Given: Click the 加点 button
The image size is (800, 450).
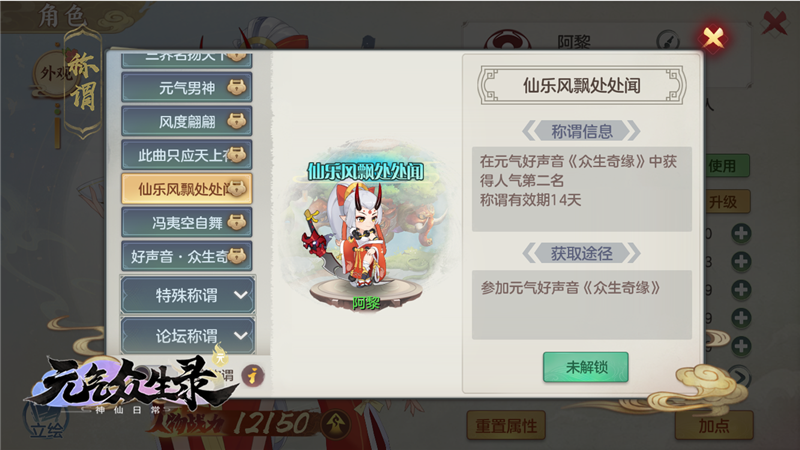Looking at the screenshot, I should [714, 425].
